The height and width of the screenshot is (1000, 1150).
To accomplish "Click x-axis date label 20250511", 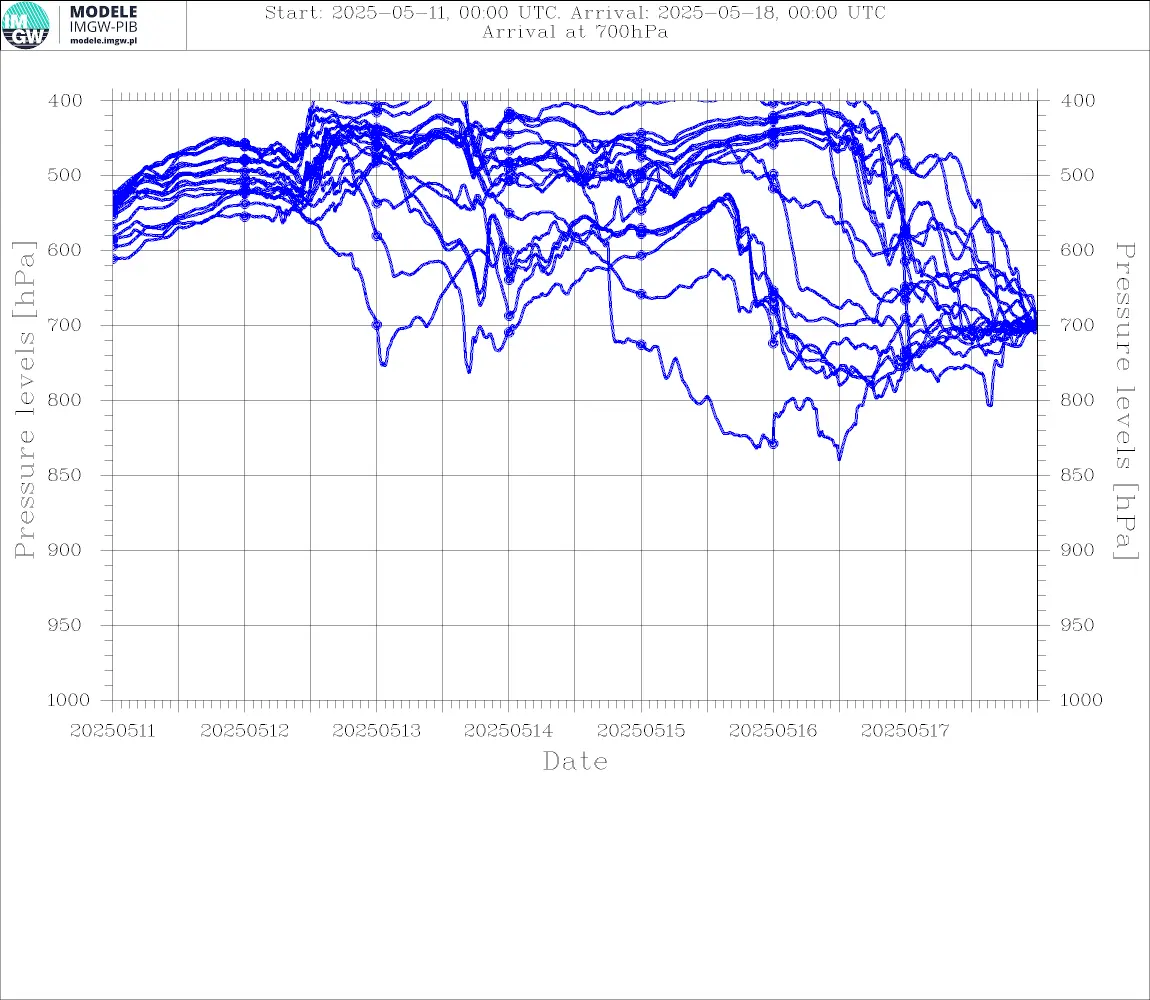I will click(x=112, y=731).
